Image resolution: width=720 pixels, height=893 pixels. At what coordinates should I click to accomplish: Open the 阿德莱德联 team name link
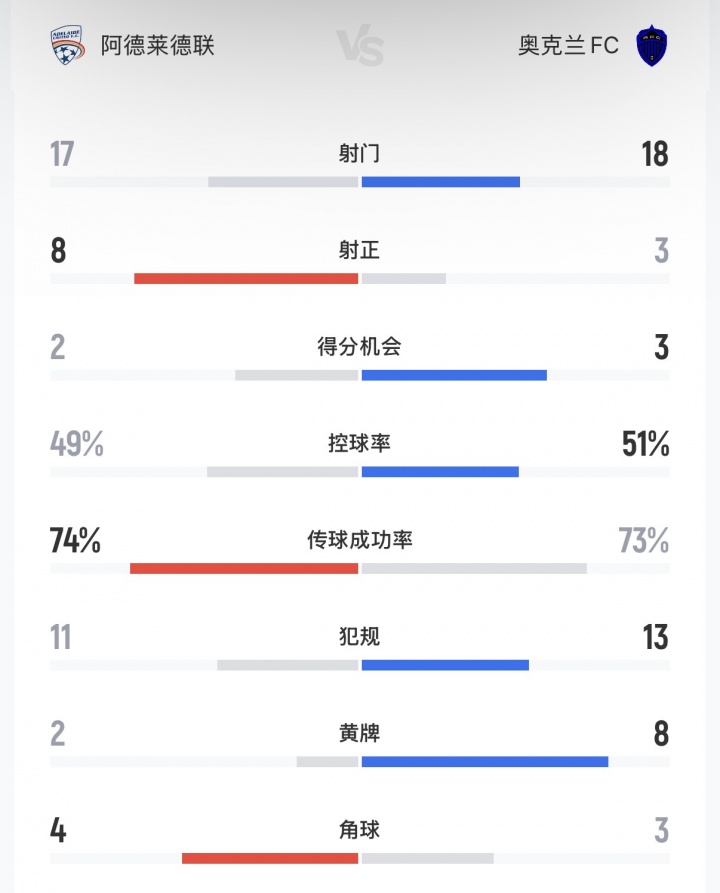[158, 46]
